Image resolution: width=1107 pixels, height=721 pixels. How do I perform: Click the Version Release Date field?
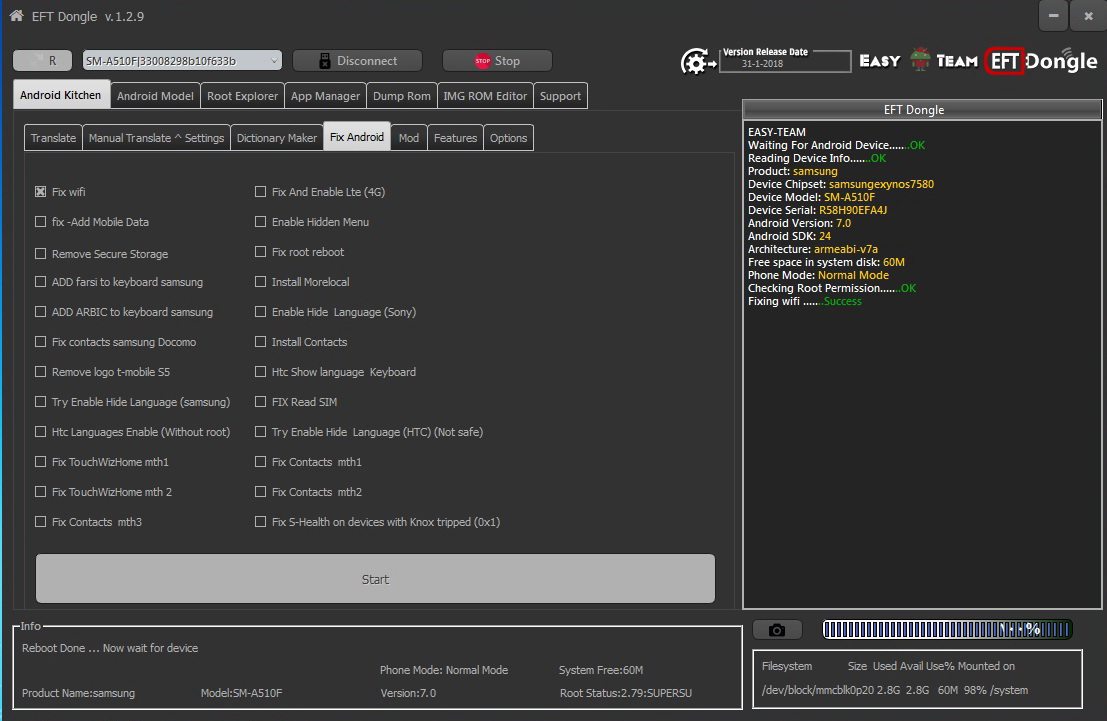pos(785,61)
